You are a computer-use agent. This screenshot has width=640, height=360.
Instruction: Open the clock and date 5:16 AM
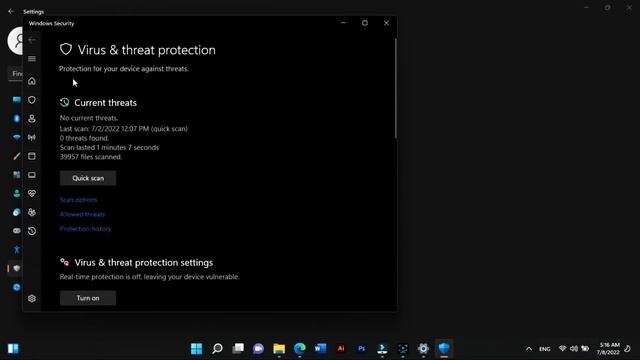(x=609, y=349)
